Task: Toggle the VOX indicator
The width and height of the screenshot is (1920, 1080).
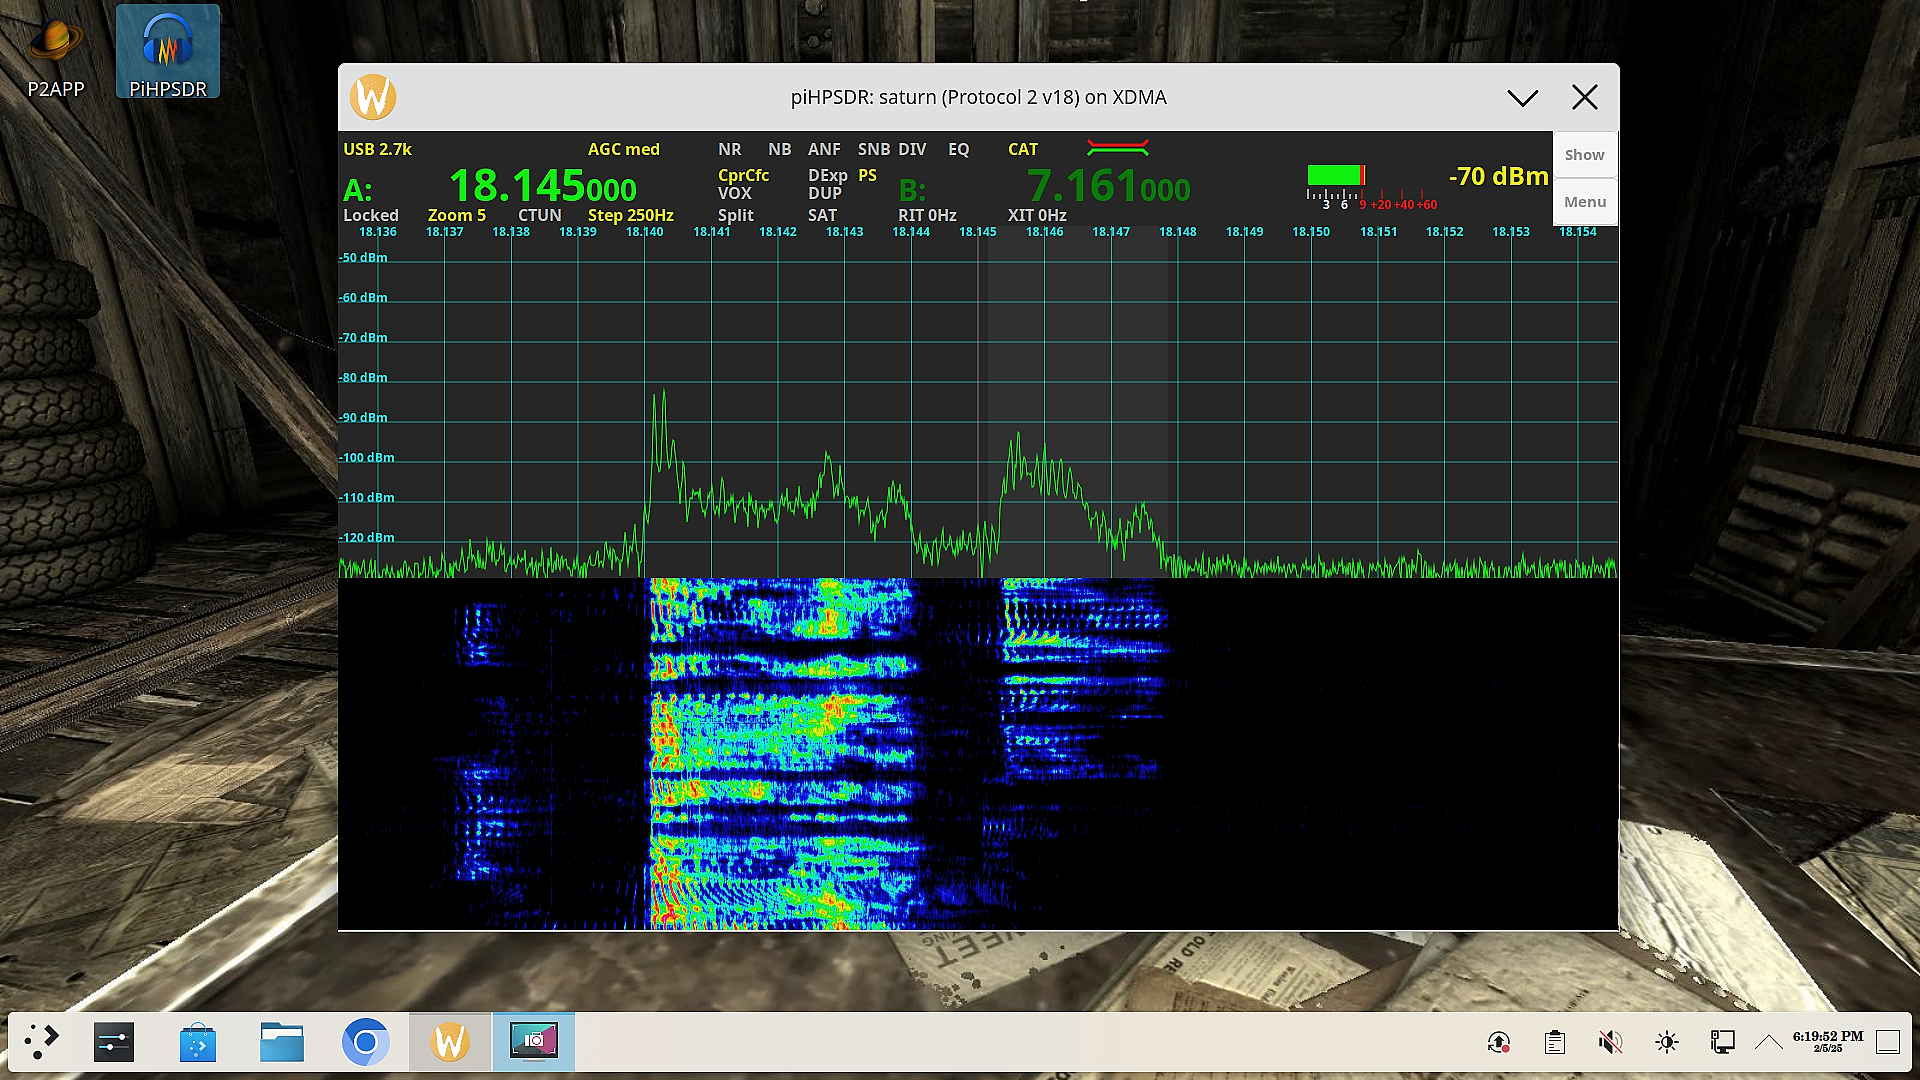Action: 734,193
